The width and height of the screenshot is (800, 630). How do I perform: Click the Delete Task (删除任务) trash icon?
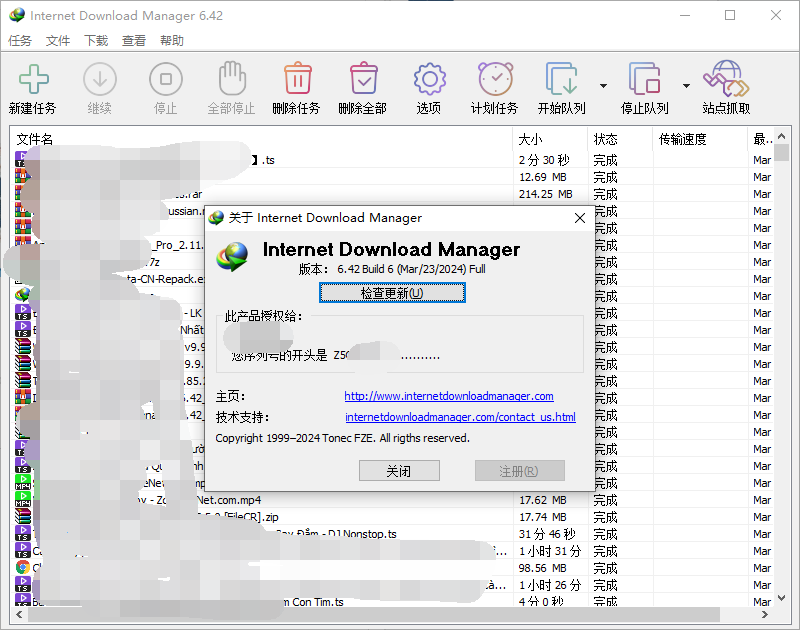297,80
